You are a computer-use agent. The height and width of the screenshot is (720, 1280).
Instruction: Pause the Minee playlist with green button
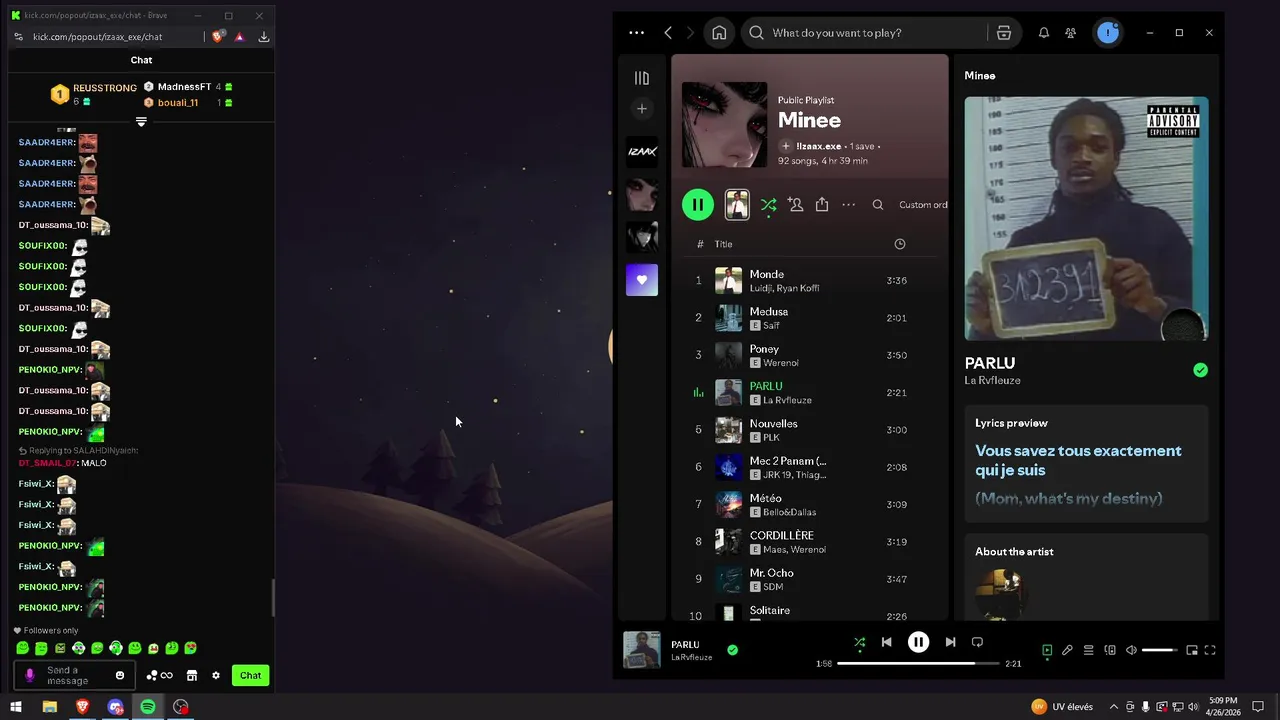coord(698,205)
